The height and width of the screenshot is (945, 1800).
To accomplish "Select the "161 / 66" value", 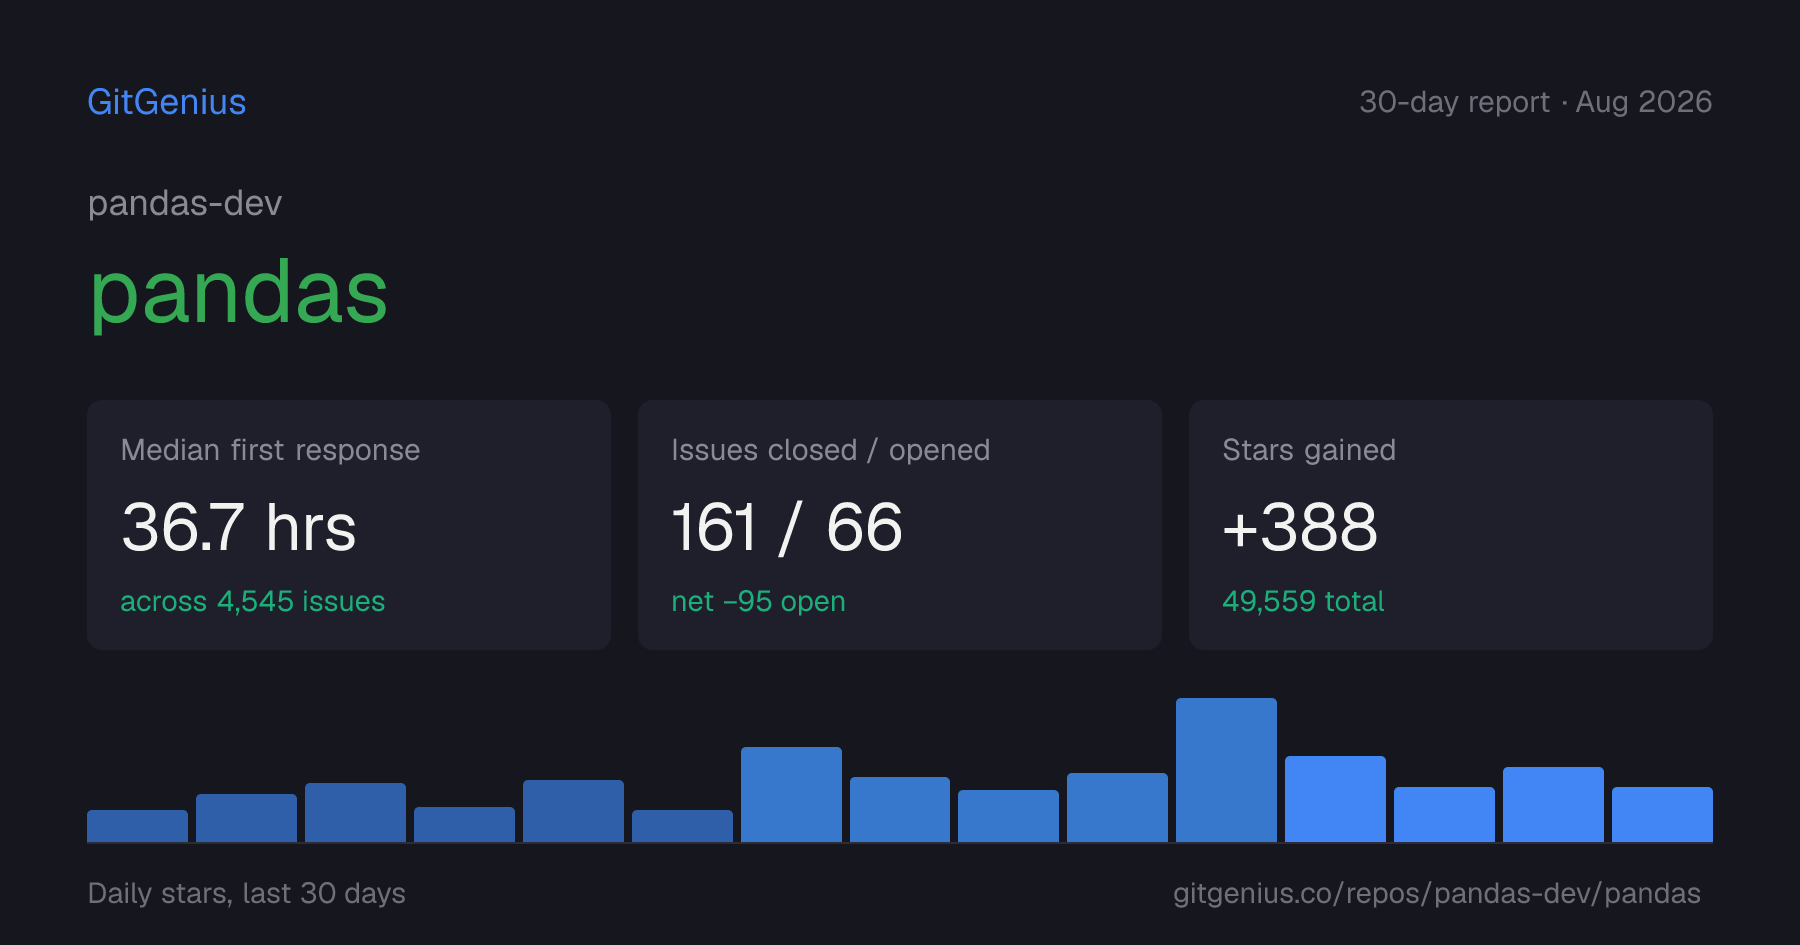I will [x=787, y=527].
